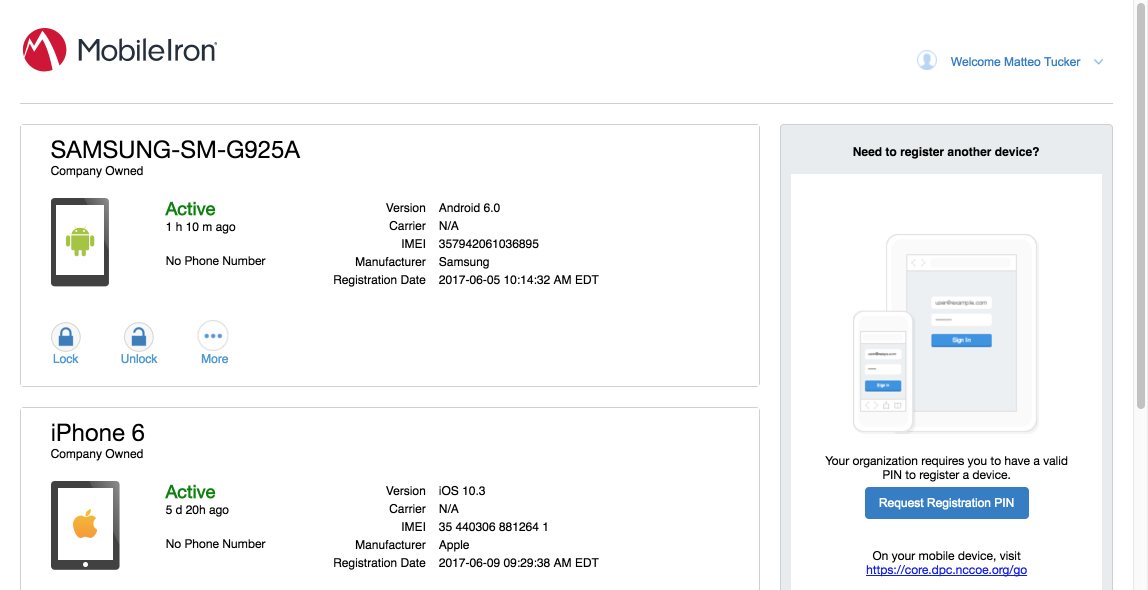Viewport: 1148px width, 590px height.
Task: Click the Samsung manufacturer value
Action: click(x=463, y=262)
